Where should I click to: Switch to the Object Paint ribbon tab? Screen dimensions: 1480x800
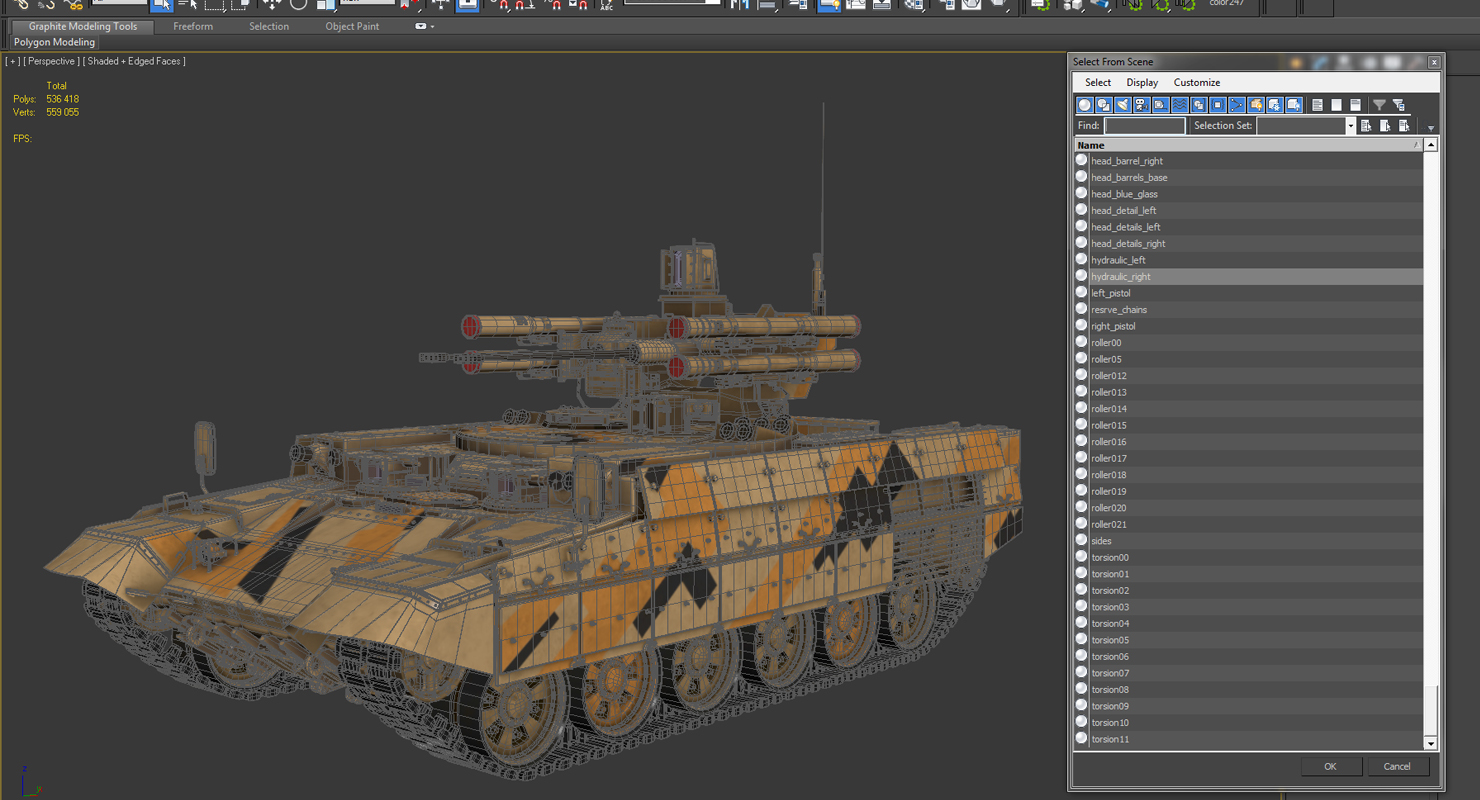pos(353,27)
